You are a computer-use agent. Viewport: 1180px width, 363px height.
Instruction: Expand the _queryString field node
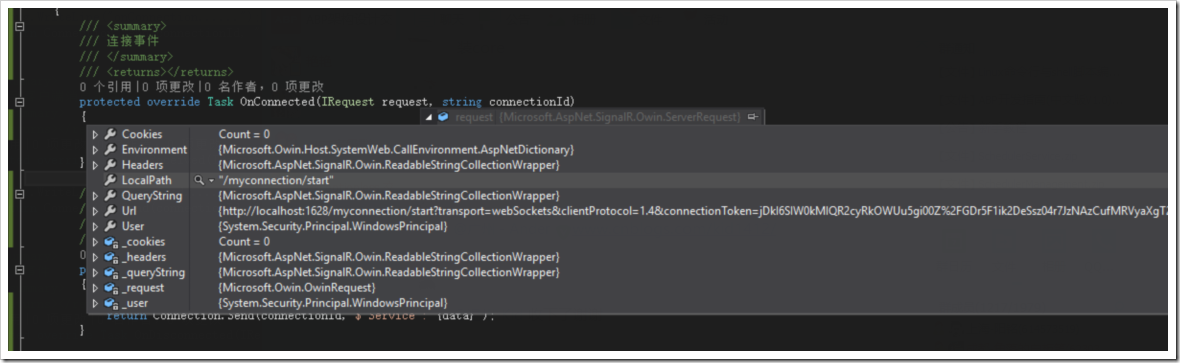[x=95, y=272]
